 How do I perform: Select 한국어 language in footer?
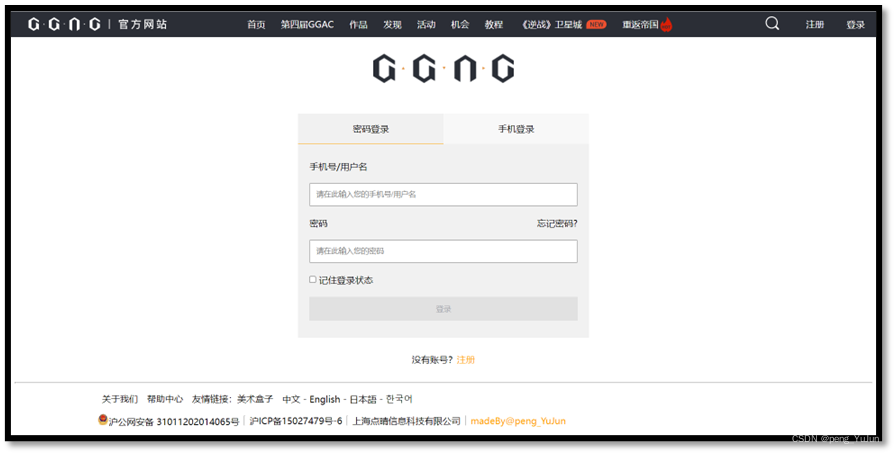[x=399, y=399]
